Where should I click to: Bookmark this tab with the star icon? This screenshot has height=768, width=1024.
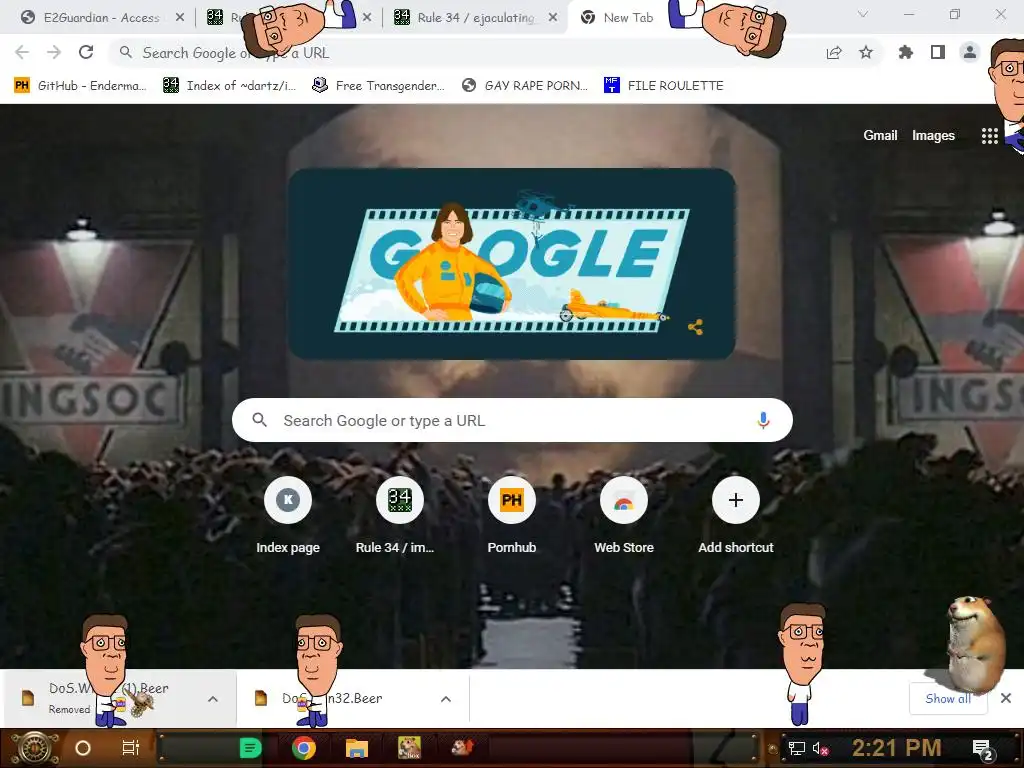[866, 52]
